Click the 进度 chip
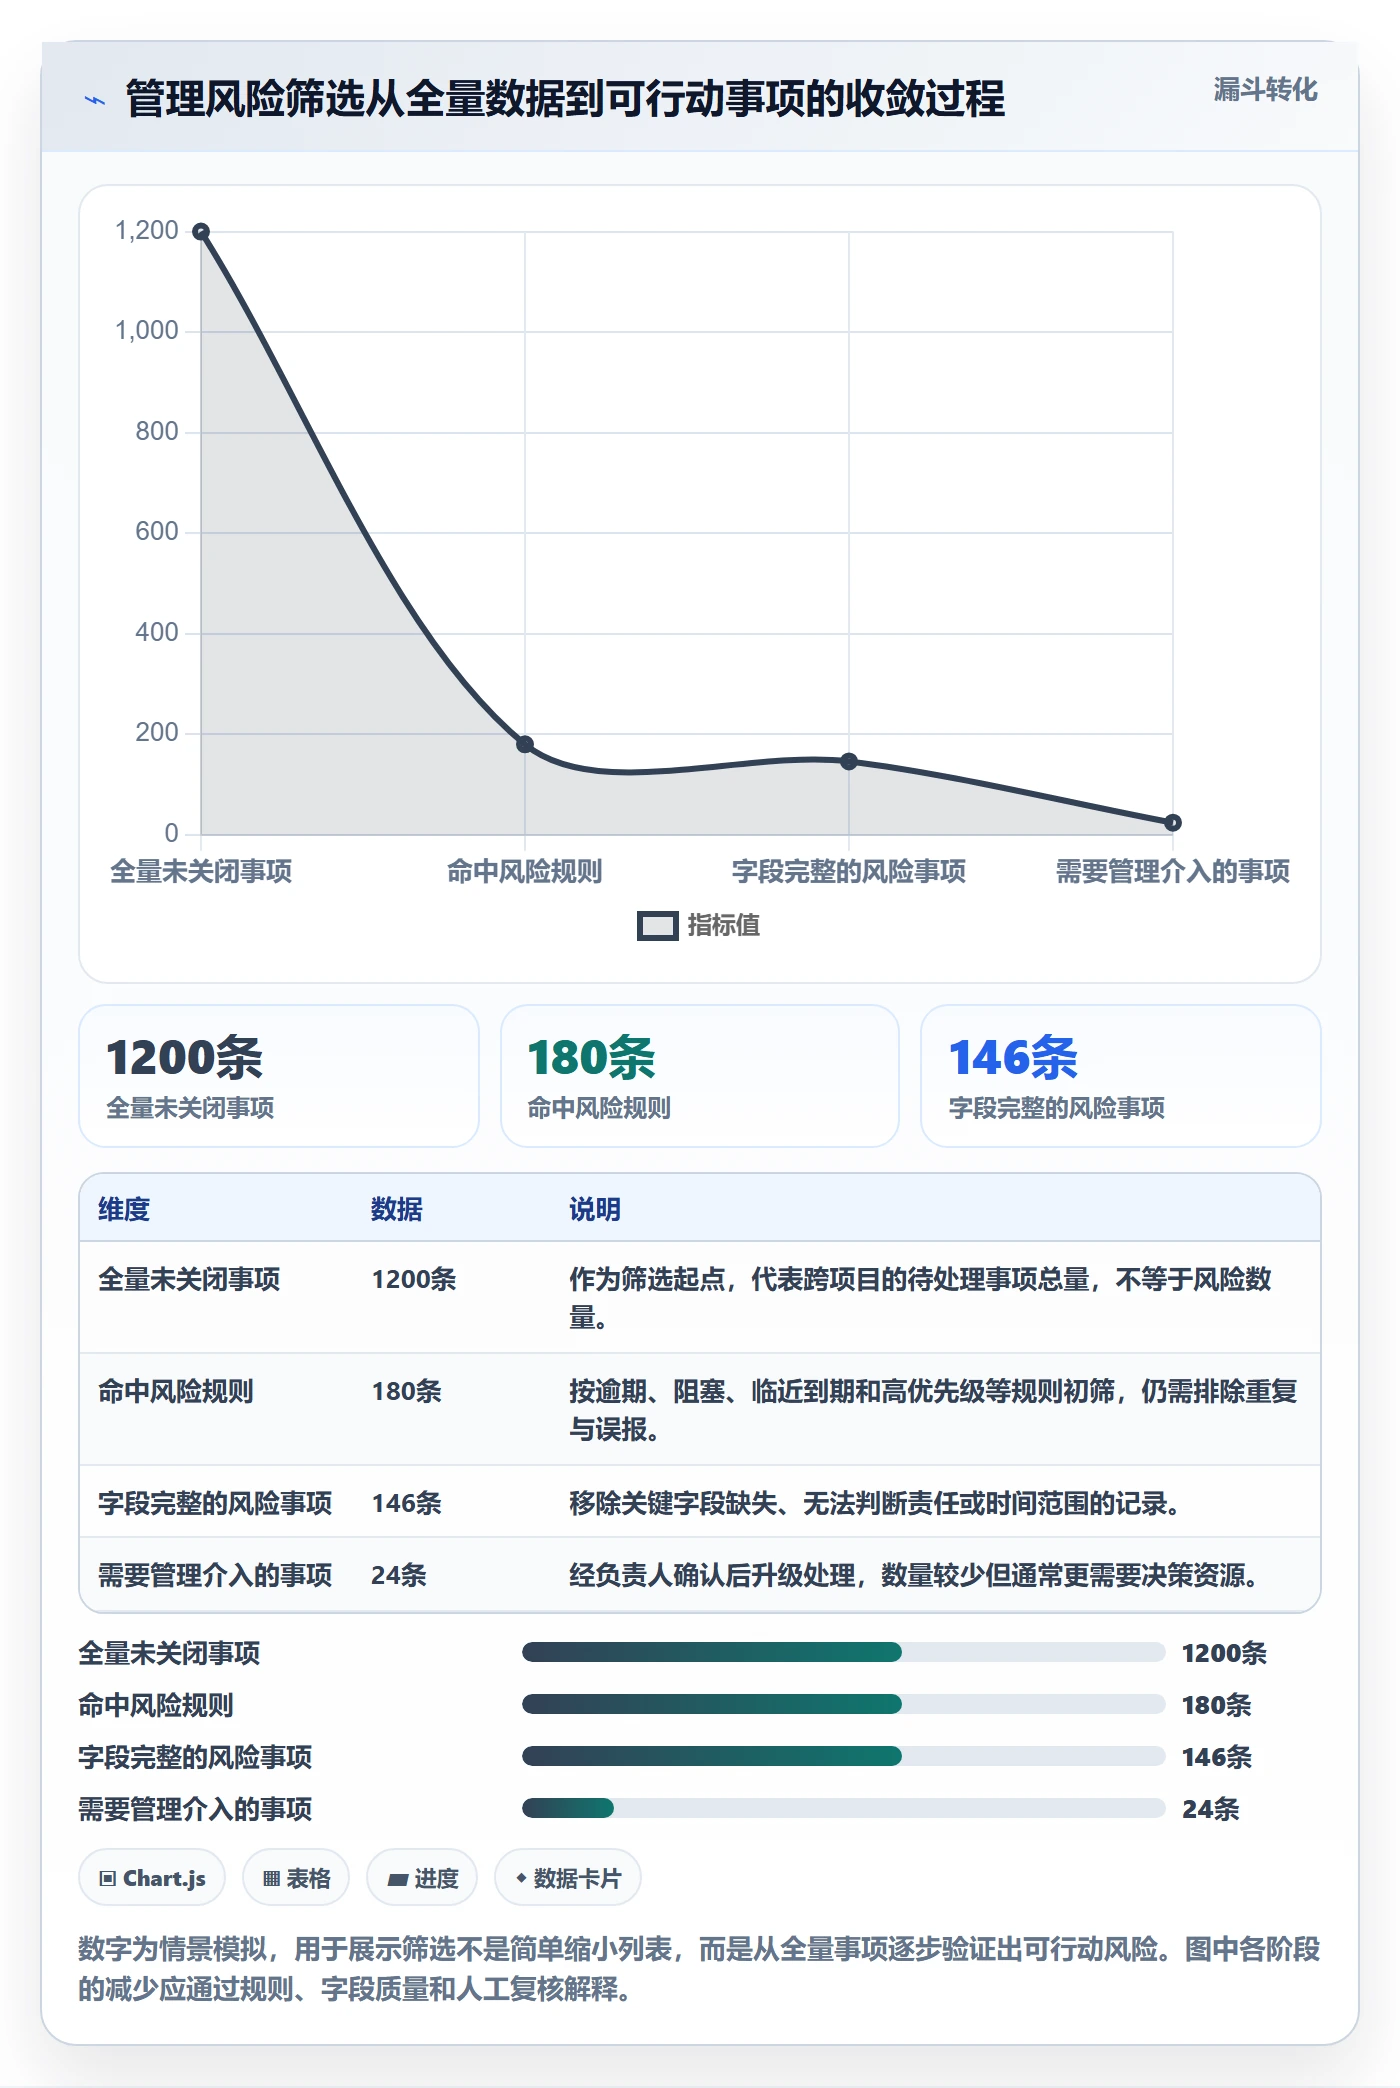Image resolution: width=1400 pixels, height=2088 pixels. 422,1878
